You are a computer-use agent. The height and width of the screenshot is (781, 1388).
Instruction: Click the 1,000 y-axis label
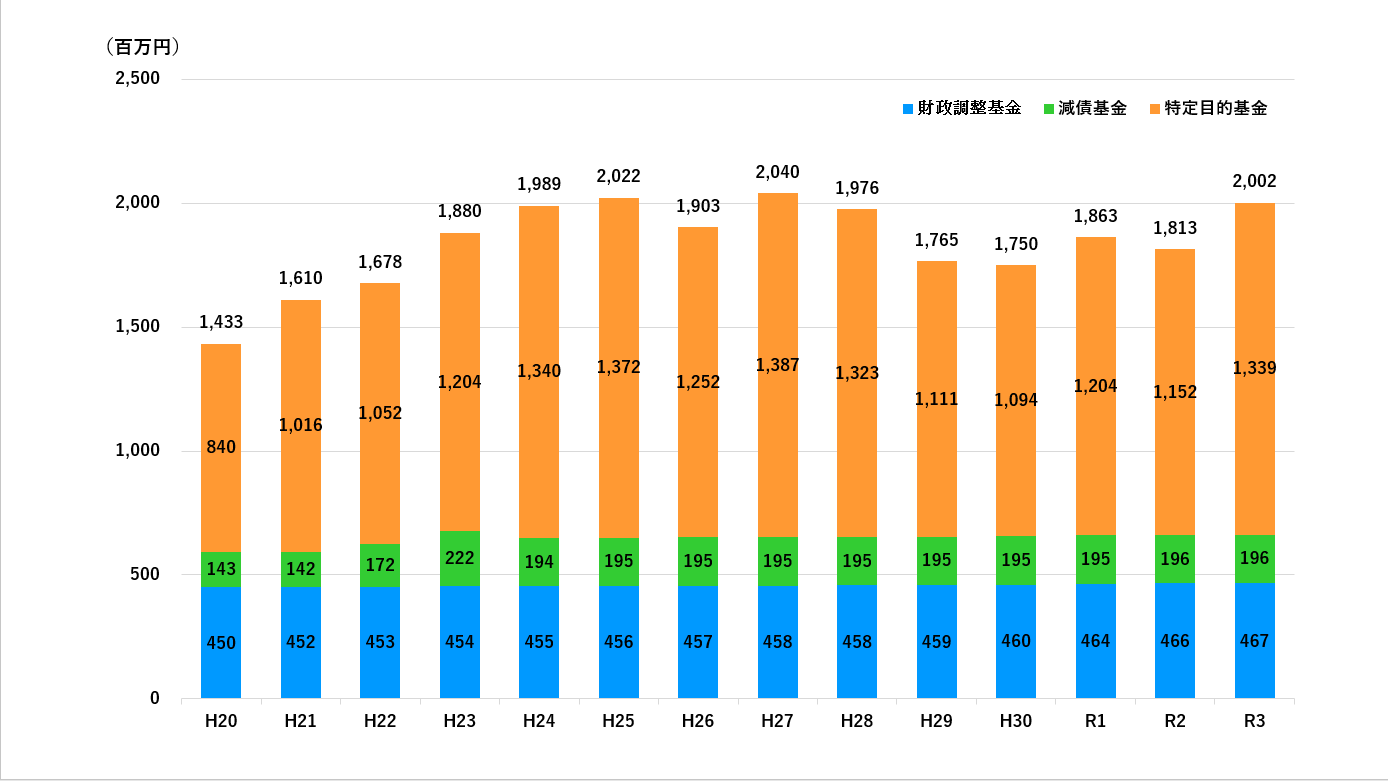coord(140,451)
